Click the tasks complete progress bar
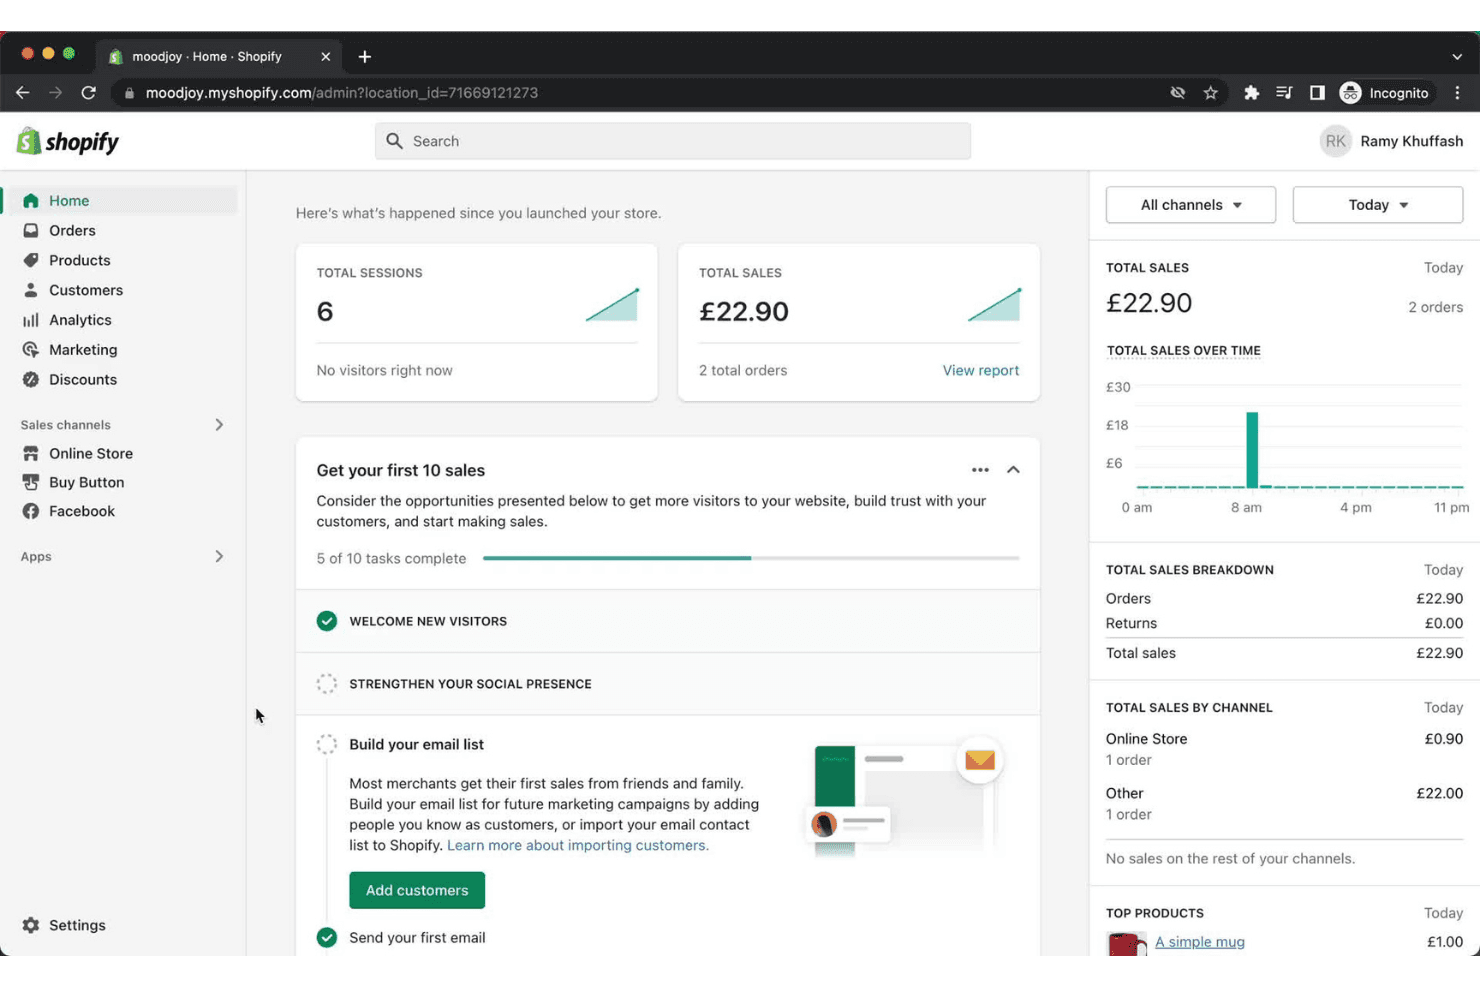Viewport: 1480px width, 987px height. tap(751, 558)
